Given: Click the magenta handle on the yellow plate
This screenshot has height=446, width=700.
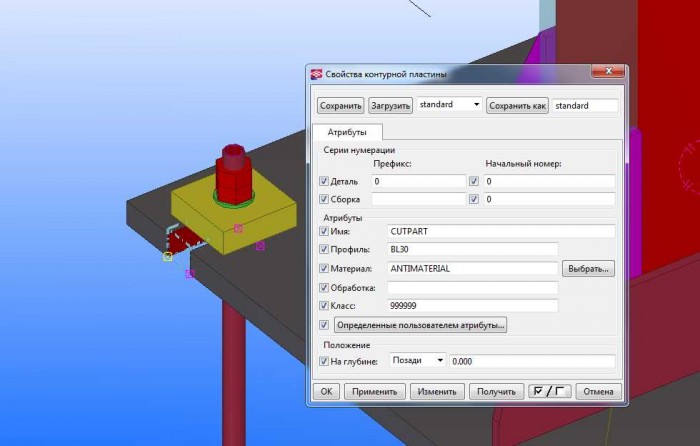Looking at the screenshot, I should pyautogui.click(x=238, y=228).
